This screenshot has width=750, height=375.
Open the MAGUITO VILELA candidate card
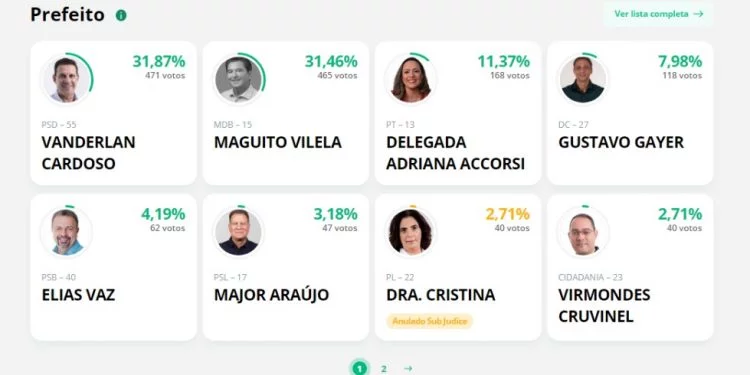pyautogui.click(x=286, y=113)
